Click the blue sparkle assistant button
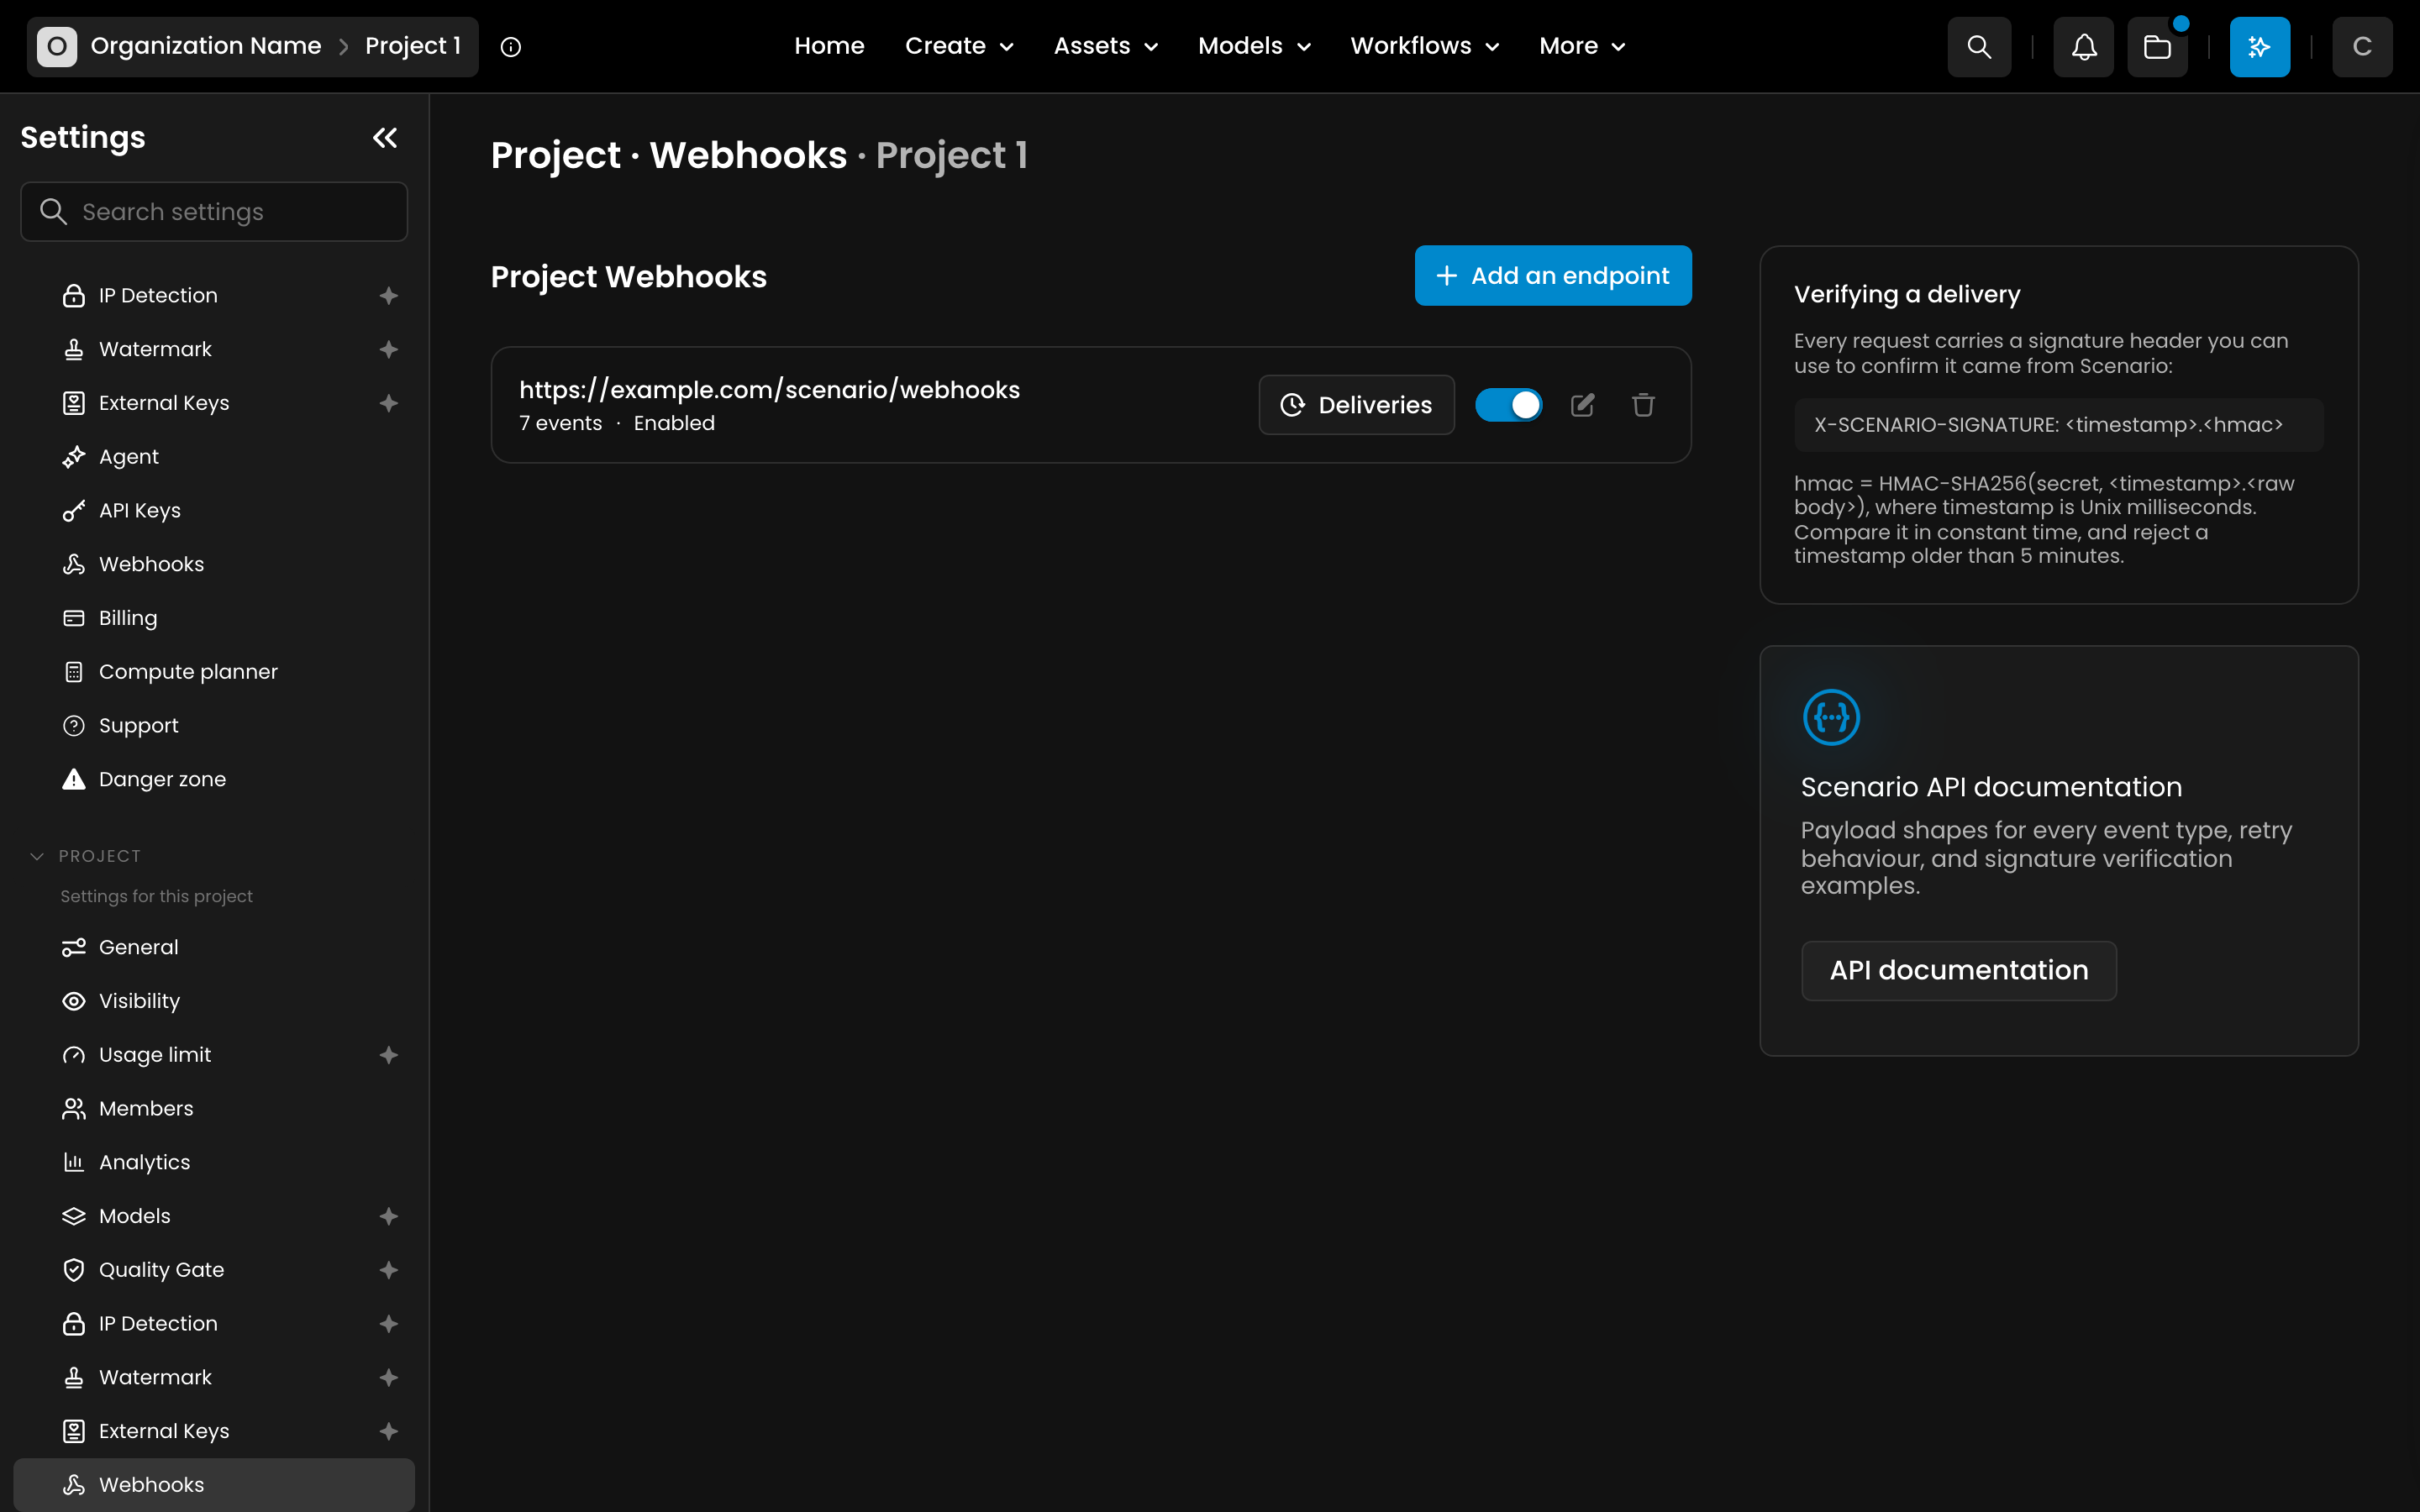Image resolution: width=2420 pixels, height=1512 pixels. click(2259, 46)
